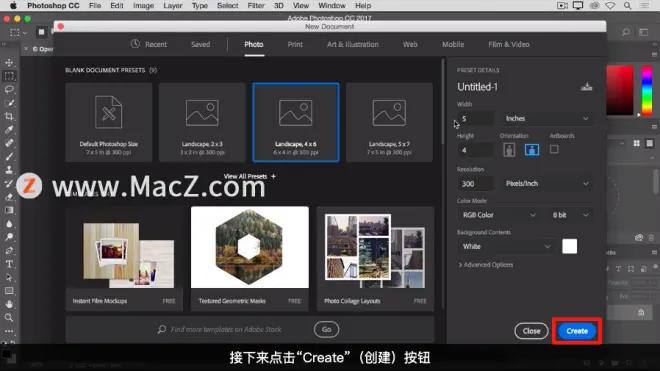Click the Create button
Image resolution: width=660 pixels, height=371 pixels.
pyautogui.click(x=577, y=331)
